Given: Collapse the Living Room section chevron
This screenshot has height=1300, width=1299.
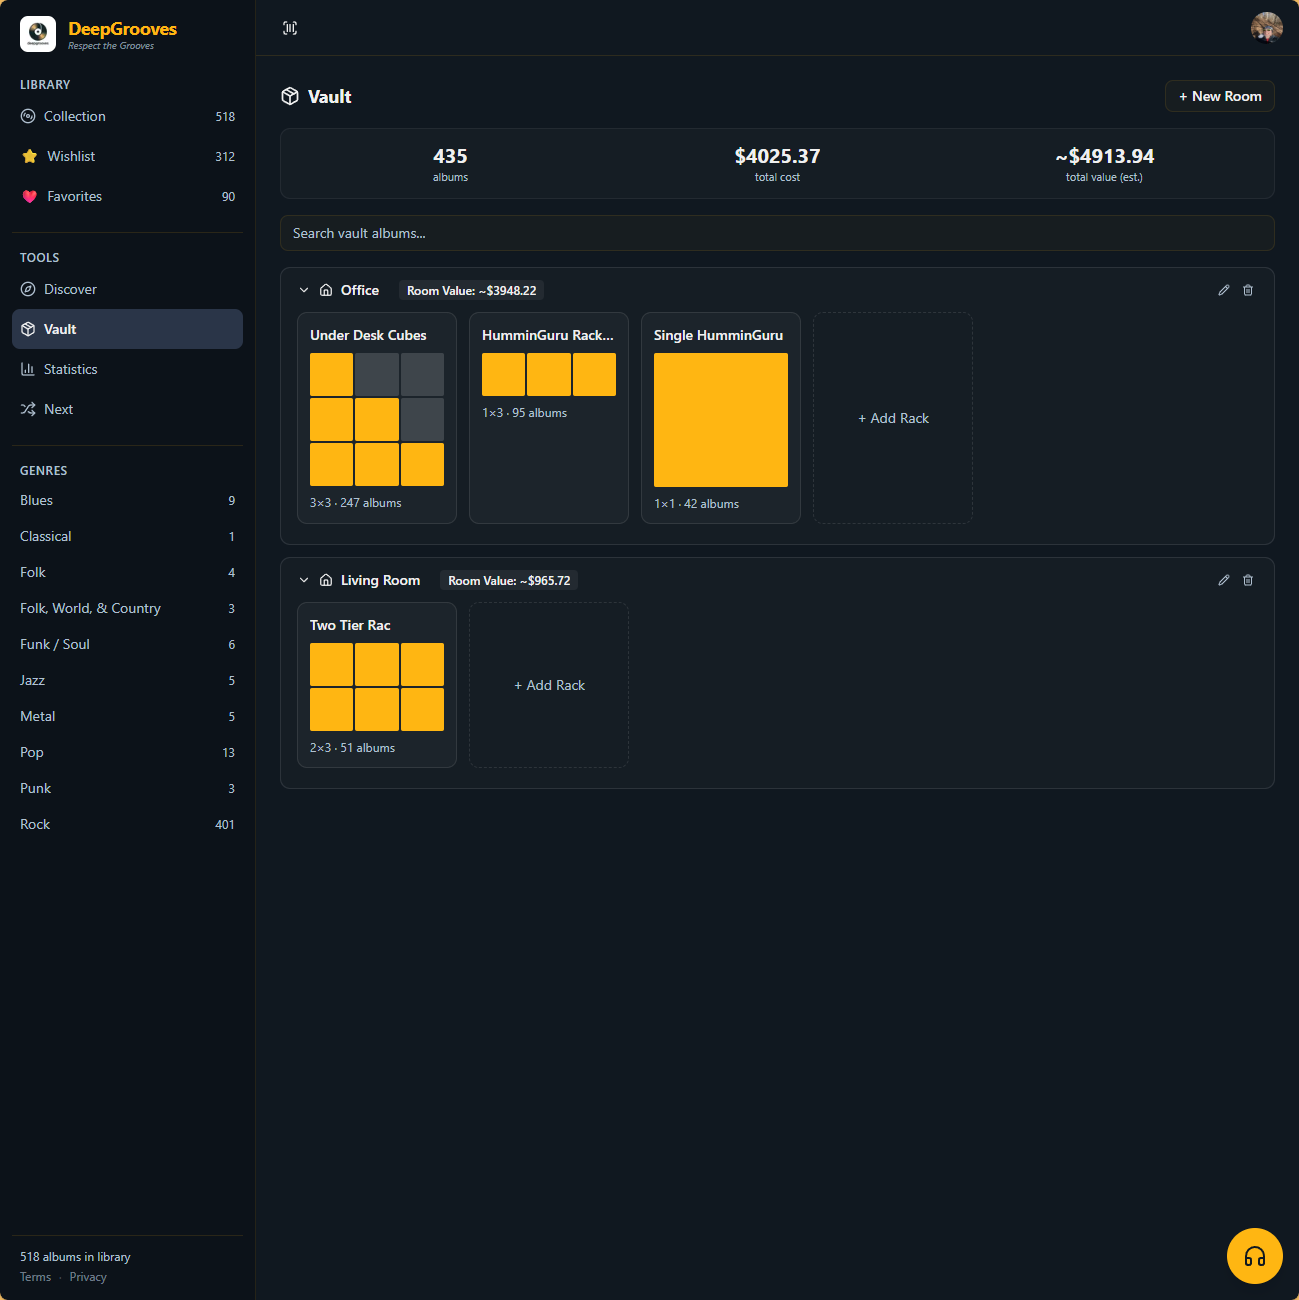Looking at the screenshot, I should [x=304, y=580].
